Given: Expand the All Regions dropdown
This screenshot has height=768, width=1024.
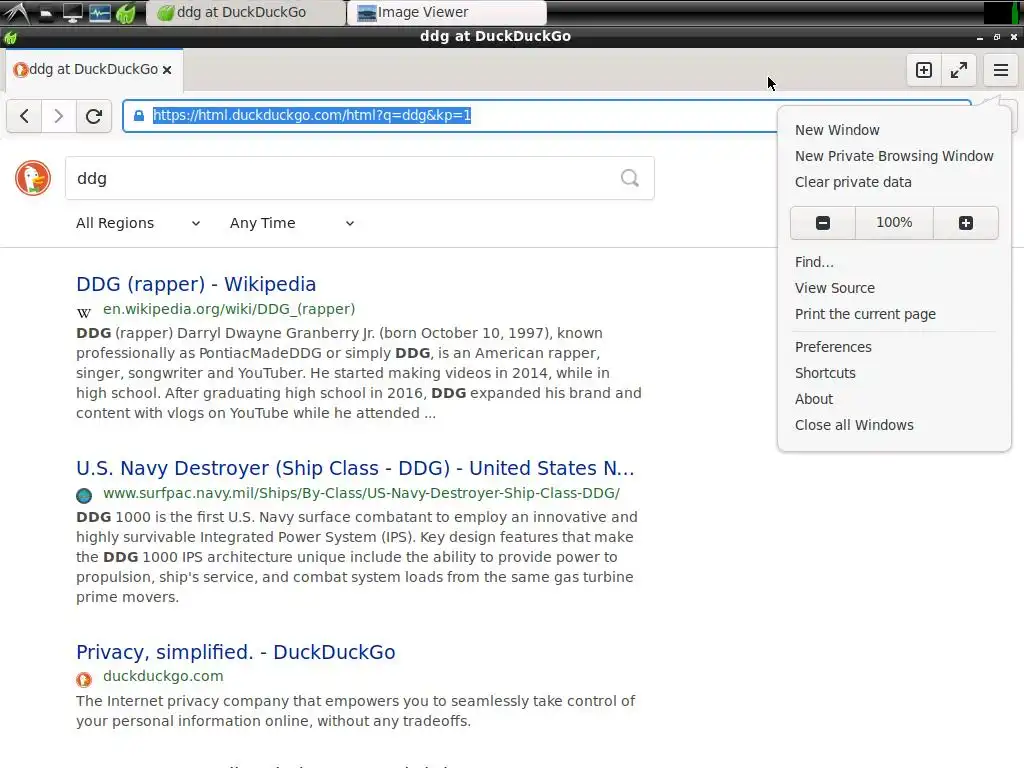Looking at the screenshot, I should [x=138, y=223].
